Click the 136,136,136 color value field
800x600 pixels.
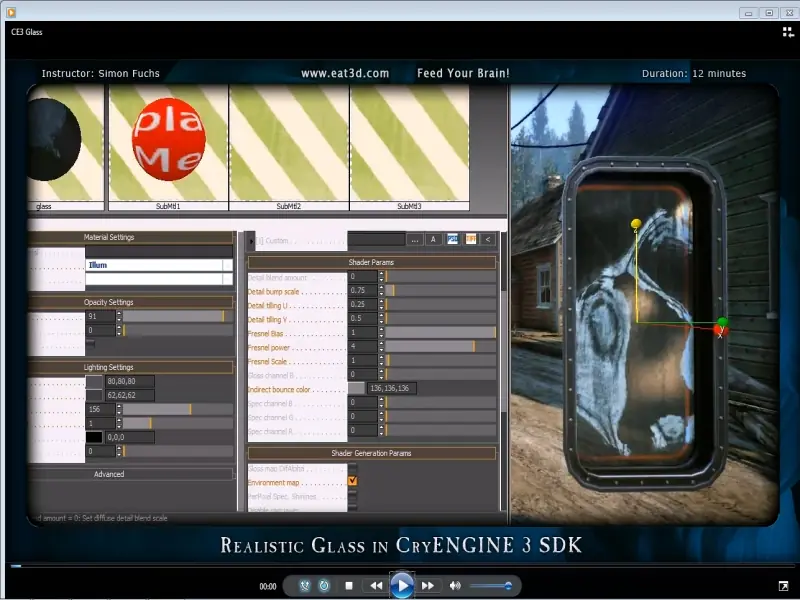tap(392, 388)
